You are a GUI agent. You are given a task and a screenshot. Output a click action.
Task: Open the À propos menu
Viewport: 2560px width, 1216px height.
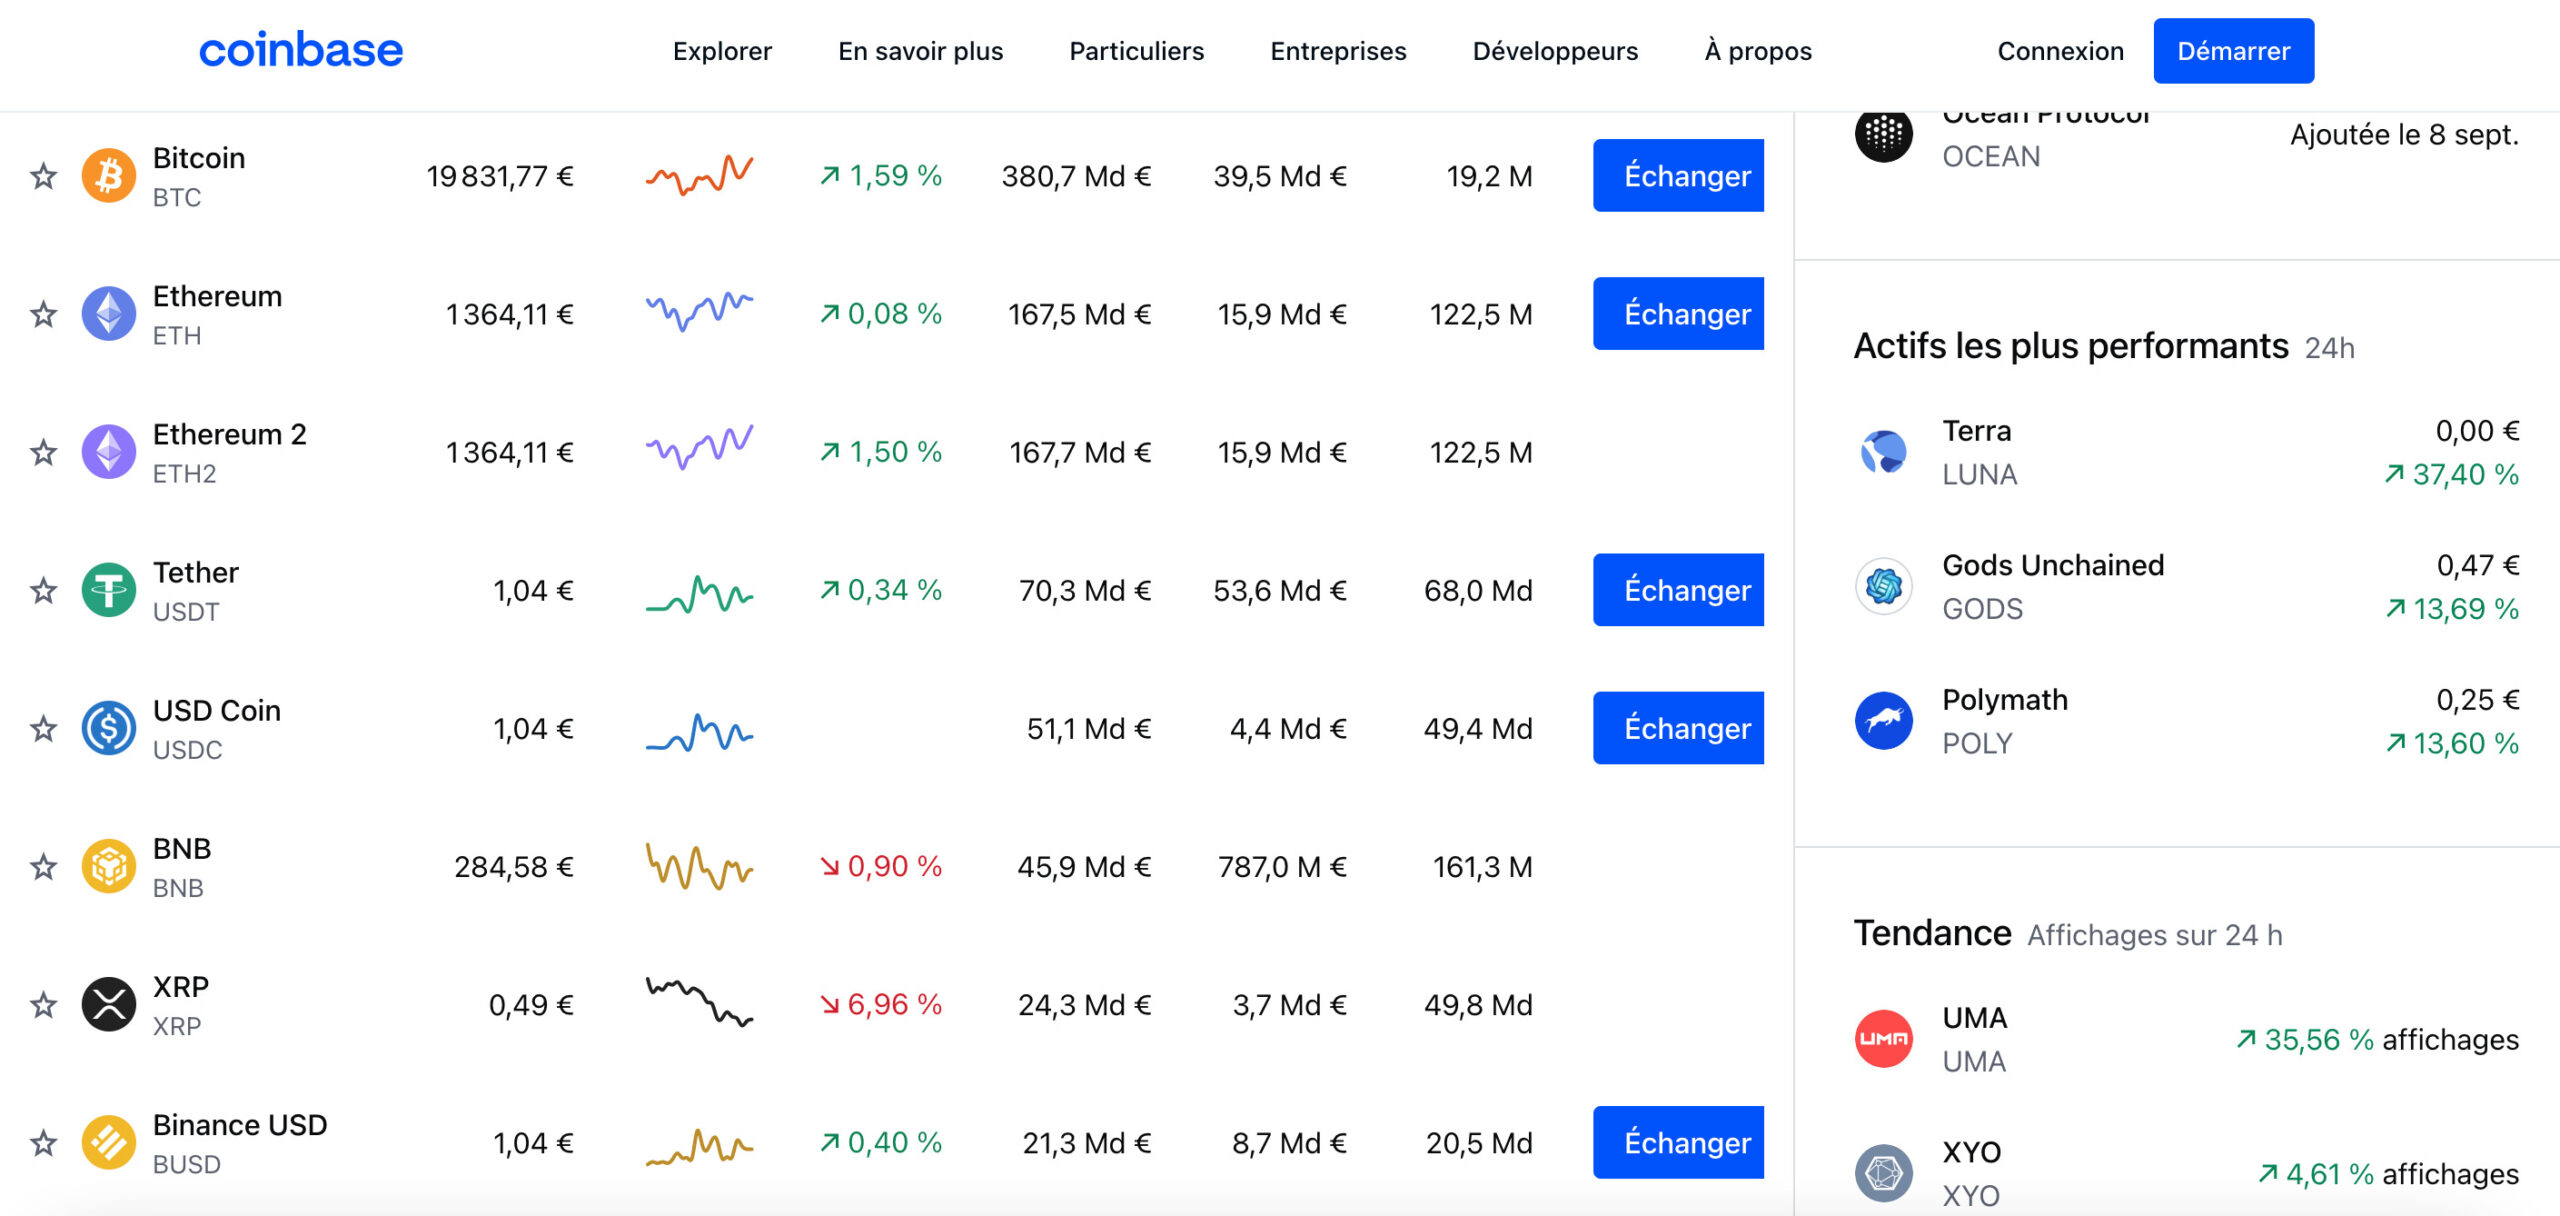tap(1758, 51)
